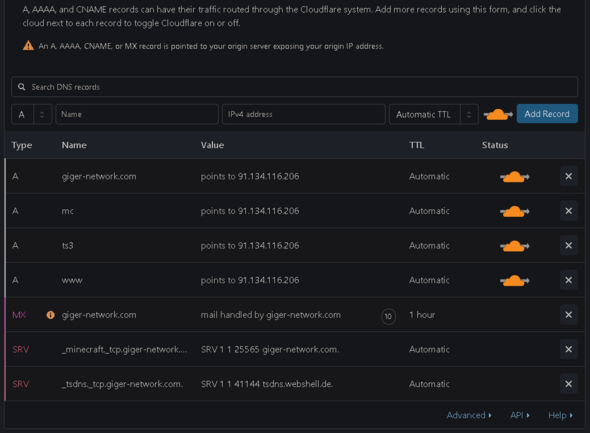
Task: Click the '_tsdns._tcp.giger-network.com.' name
Action: [x=122, y=384]
